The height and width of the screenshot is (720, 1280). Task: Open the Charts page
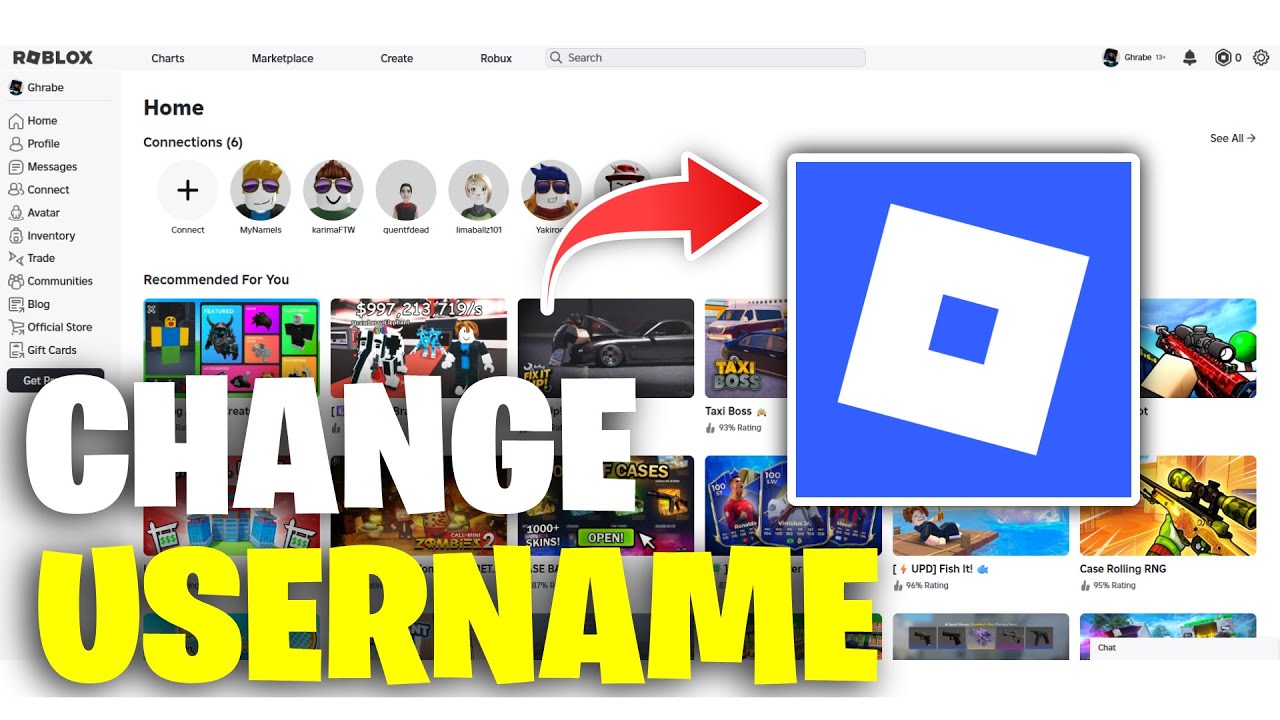point(168,58)
